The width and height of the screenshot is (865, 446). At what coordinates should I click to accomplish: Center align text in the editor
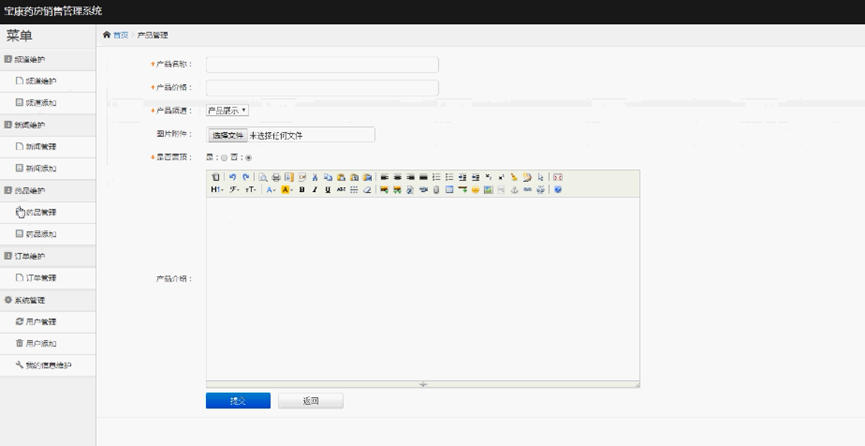coord(397,177)
